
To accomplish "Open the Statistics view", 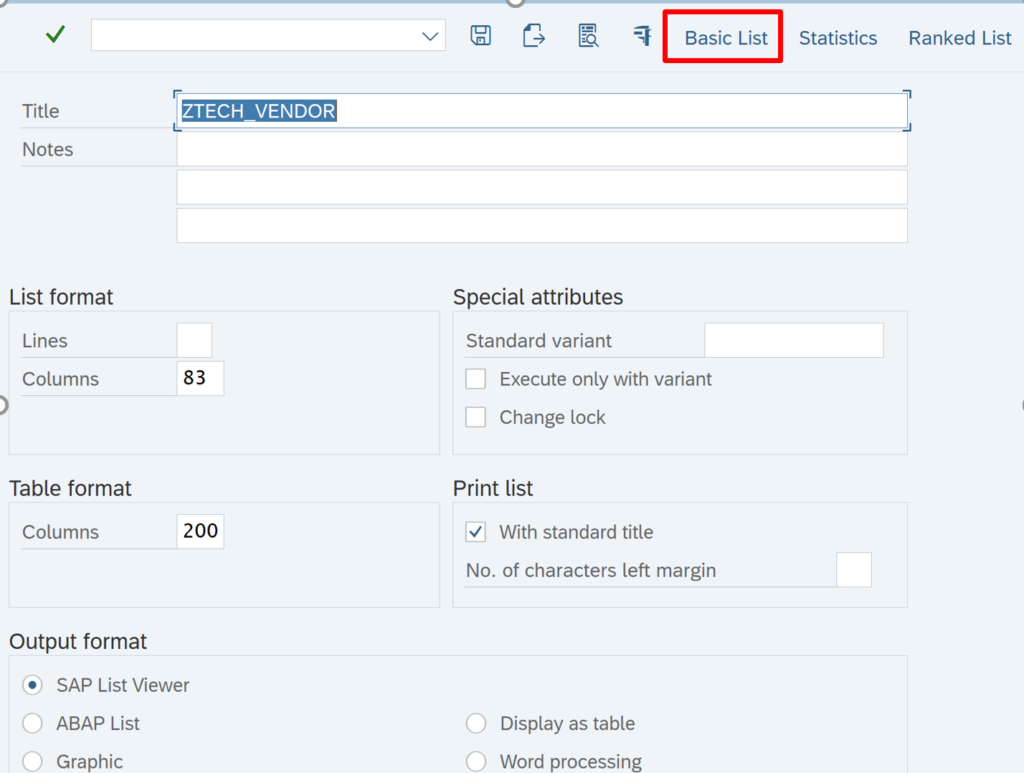I will pyautogui.click(x=838, y=37).
